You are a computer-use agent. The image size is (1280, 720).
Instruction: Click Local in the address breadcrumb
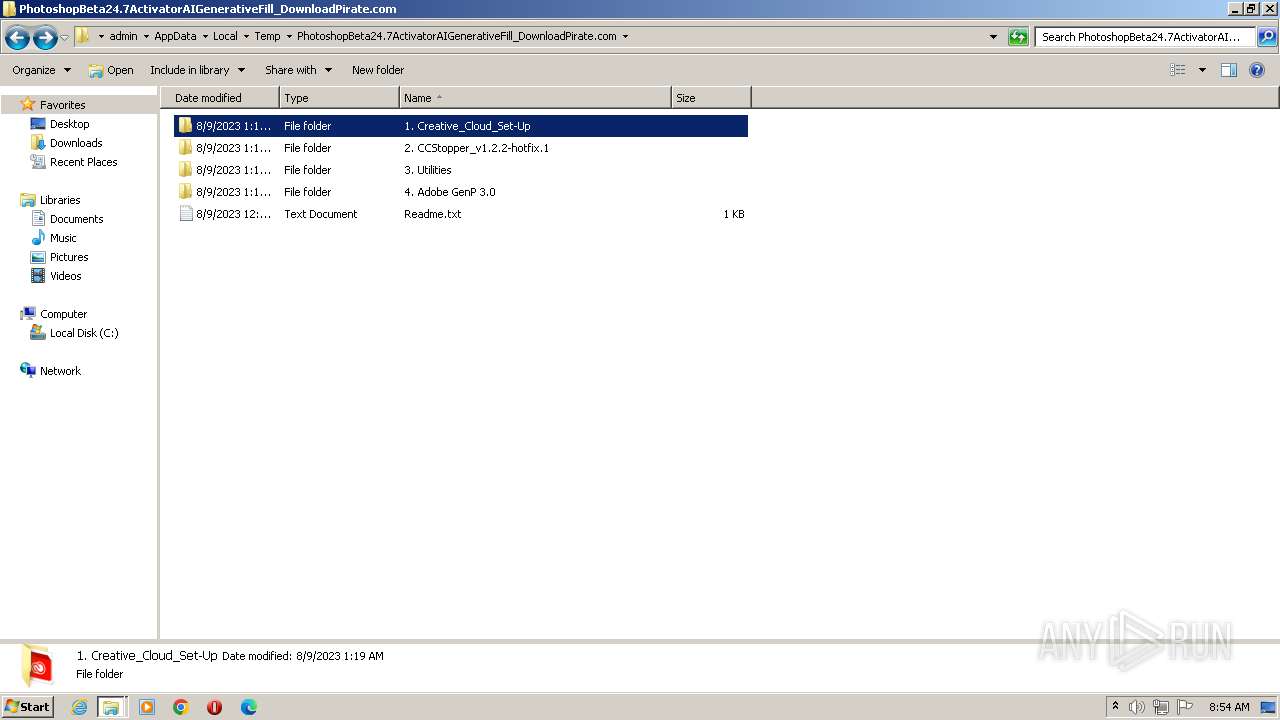coord(225,36)
